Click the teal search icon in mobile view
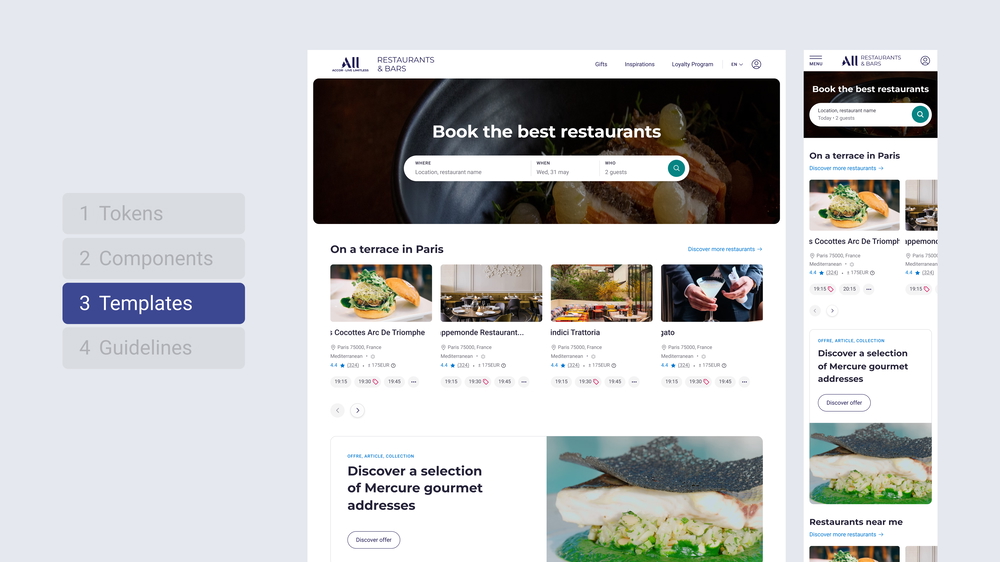The height and width of the screenshot is (562, 1000). click(920, 114)
